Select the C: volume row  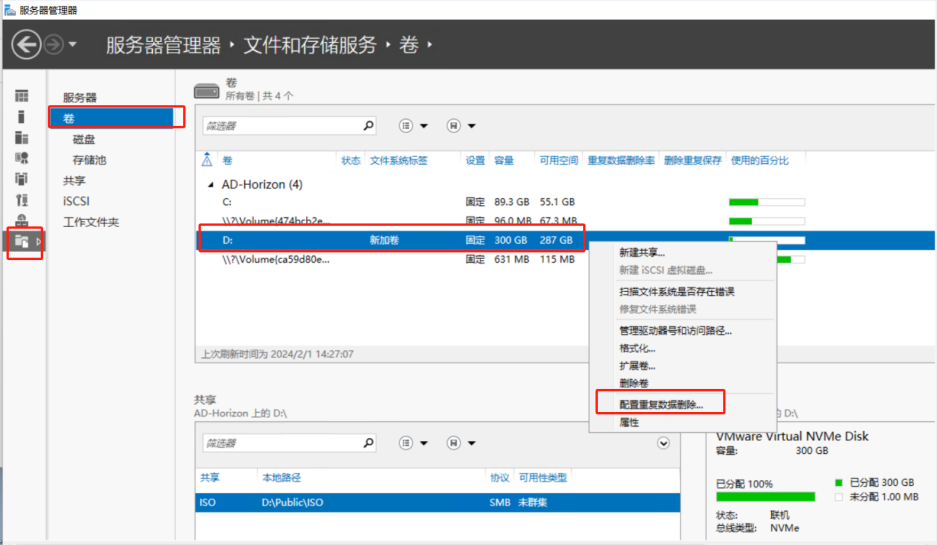click(565, 202)
